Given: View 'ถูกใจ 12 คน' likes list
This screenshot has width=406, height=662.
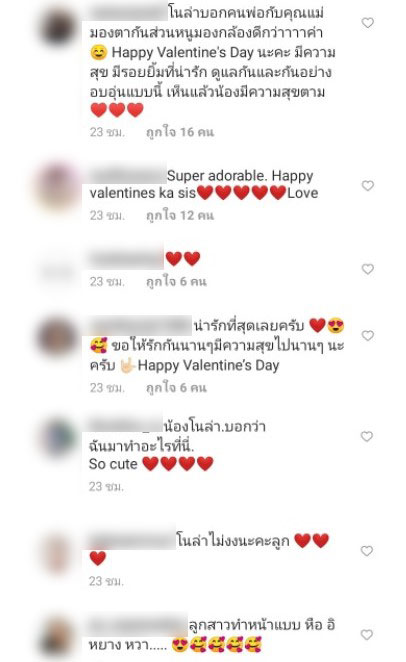Looking at the screenshot, I should pos(180,216).
